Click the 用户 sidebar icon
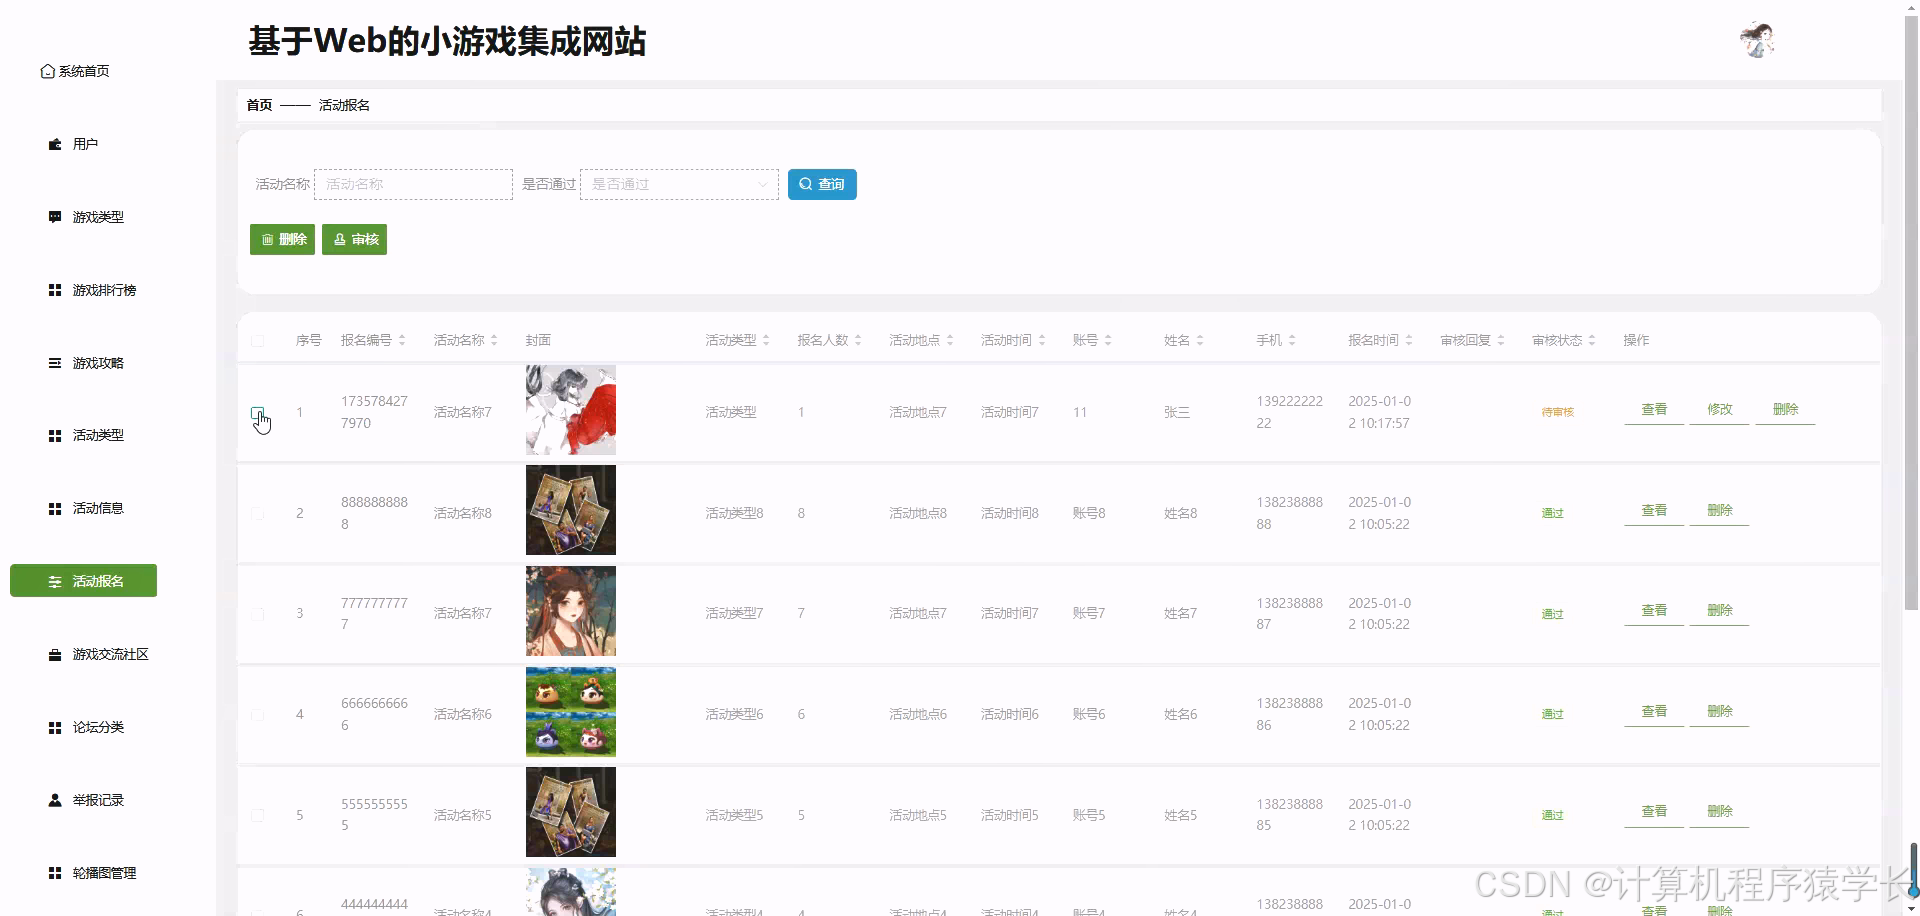 pos(54,144)
